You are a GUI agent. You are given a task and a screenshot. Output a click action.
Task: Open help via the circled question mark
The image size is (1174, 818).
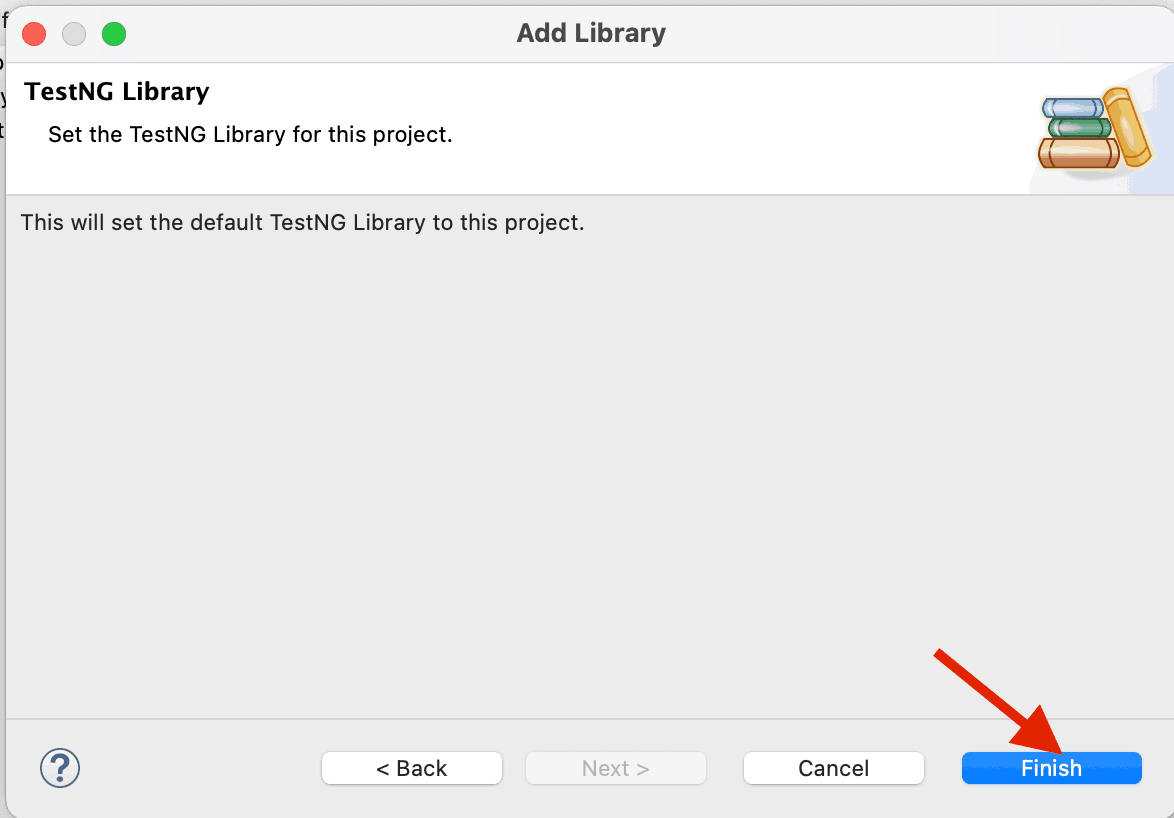(60, 768)
